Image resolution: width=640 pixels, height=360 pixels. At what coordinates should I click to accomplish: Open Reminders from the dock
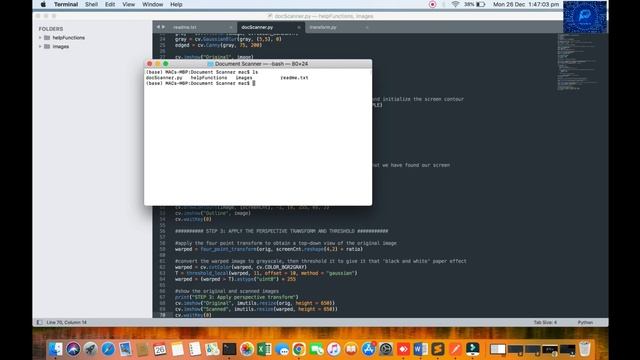pyautogui.click(x=195, y=349)
